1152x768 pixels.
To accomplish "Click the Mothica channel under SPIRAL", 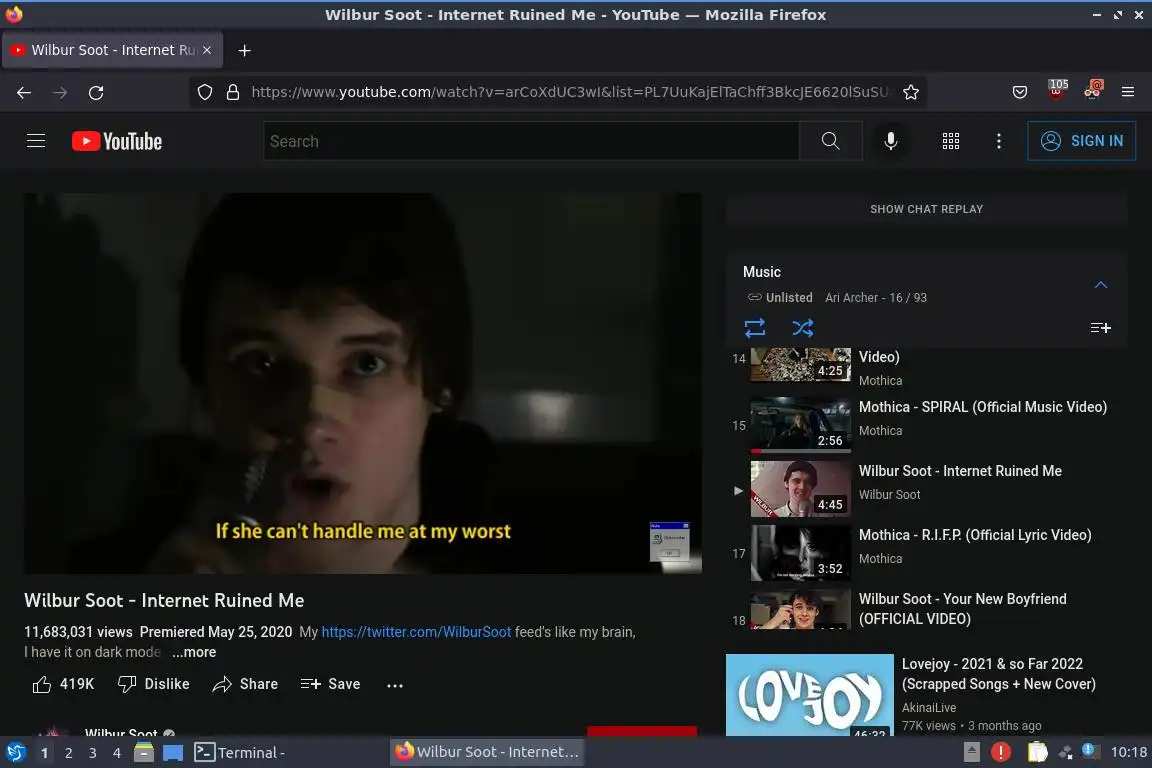I will (x=880, y=431).
